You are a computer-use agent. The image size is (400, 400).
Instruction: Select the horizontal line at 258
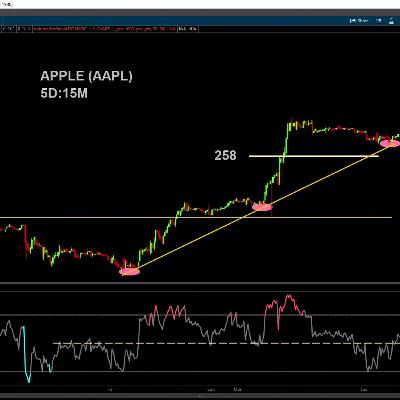(313, 156)
